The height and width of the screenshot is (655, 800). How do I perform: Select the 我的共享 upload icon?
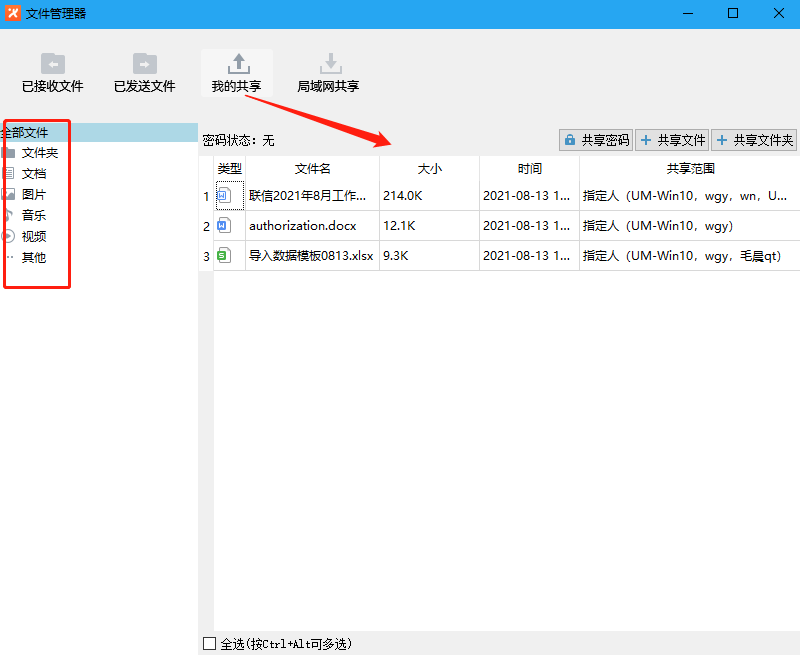coord(239,64)
